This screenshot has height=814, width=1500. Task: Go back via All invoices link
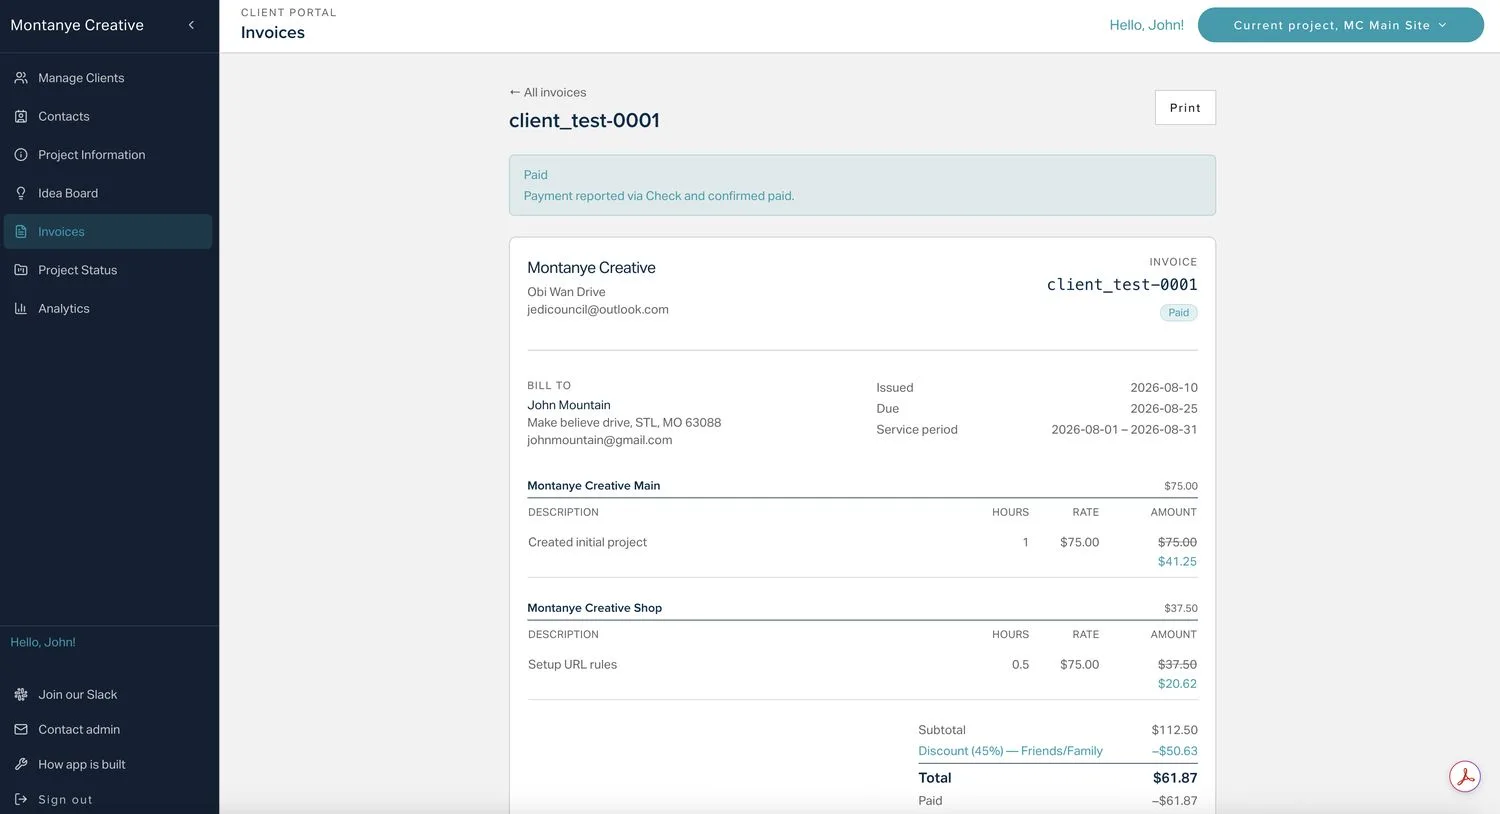[x=547, y=92]
